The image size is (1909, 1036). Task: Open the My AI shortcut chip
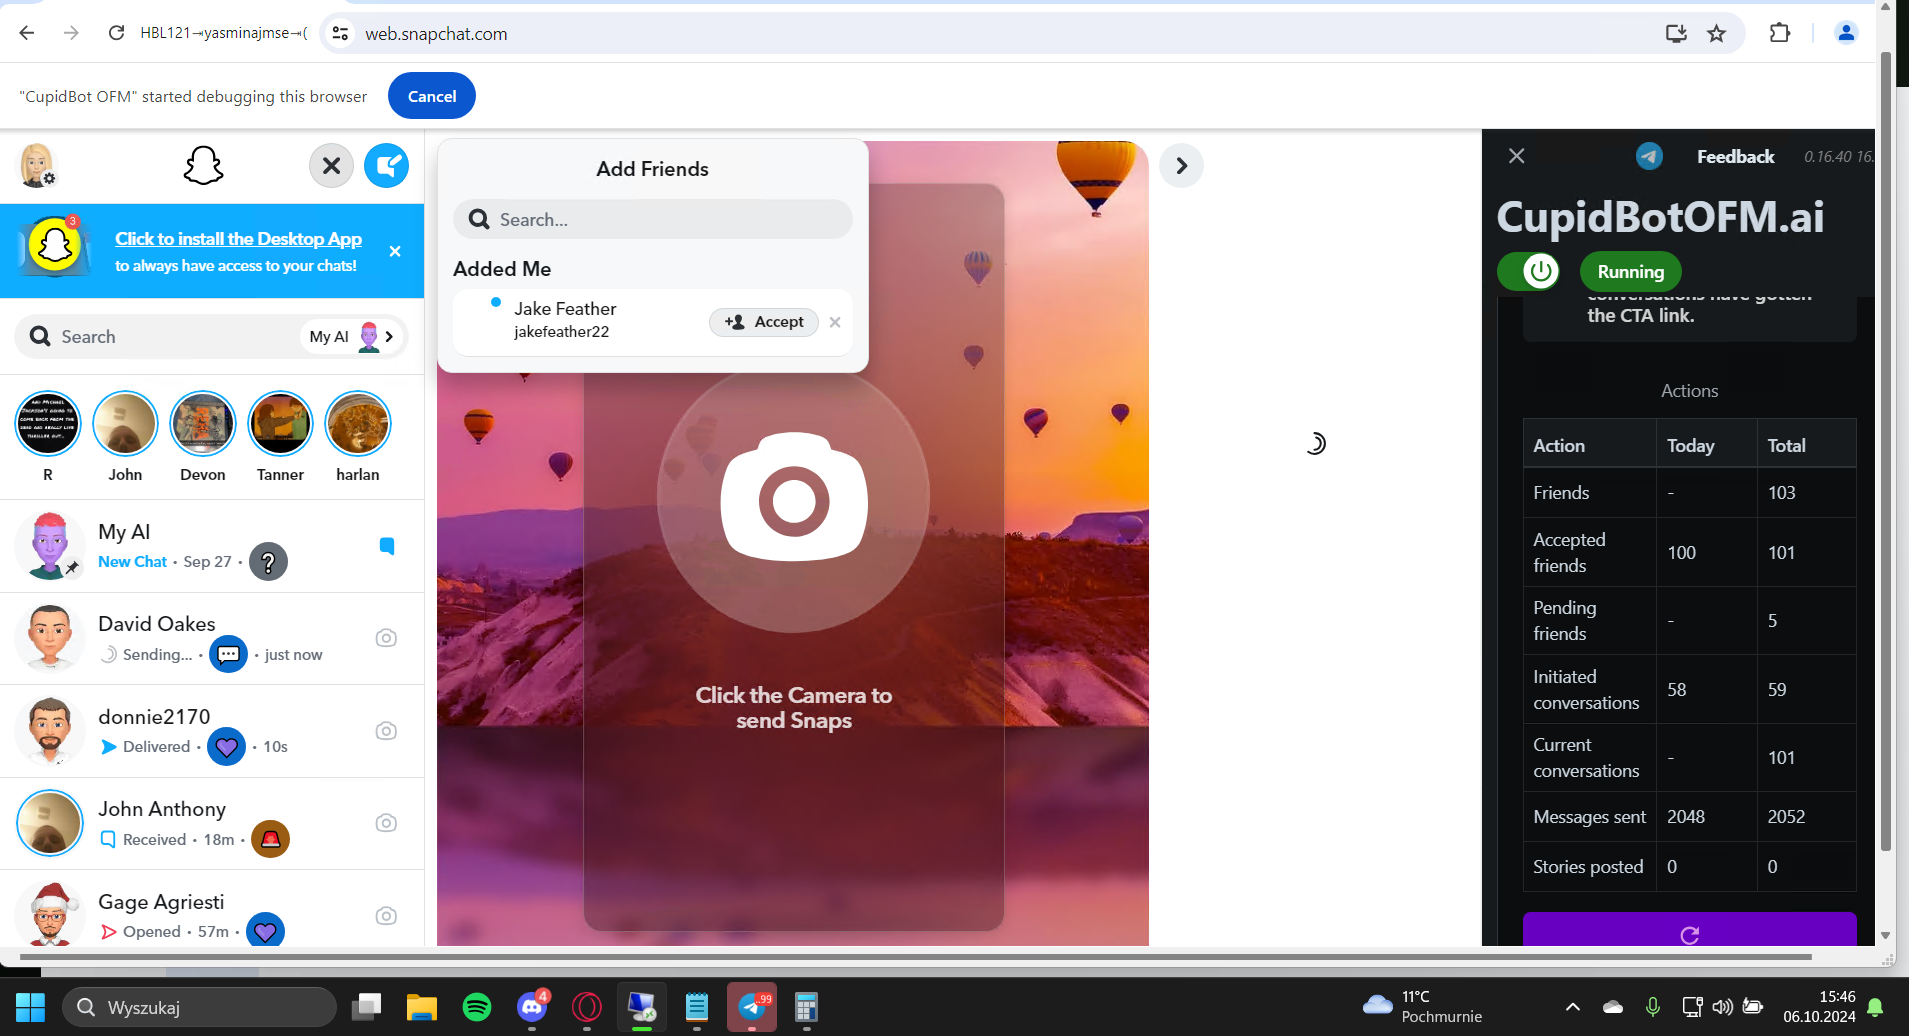point(352,337)
